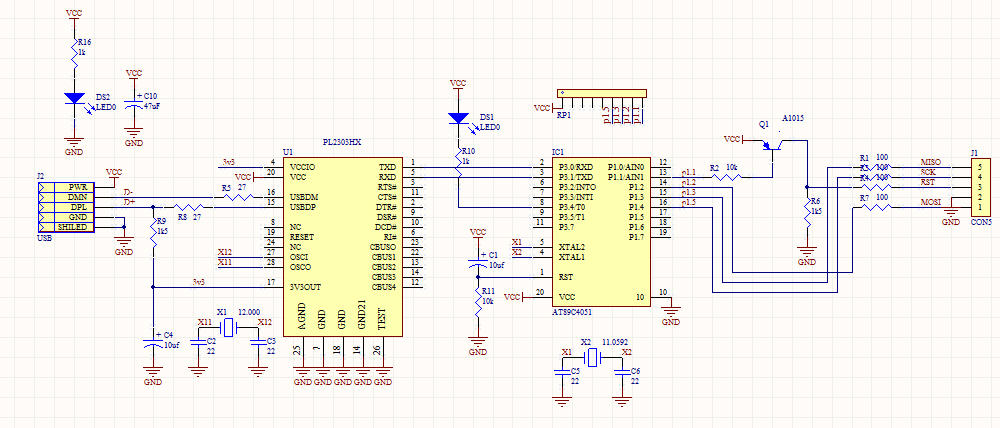Select the X2 11.0592 crystal symbol
The height and width of the screenshot is (428, 1000).
pyautogui.click(x=591, y=358)
